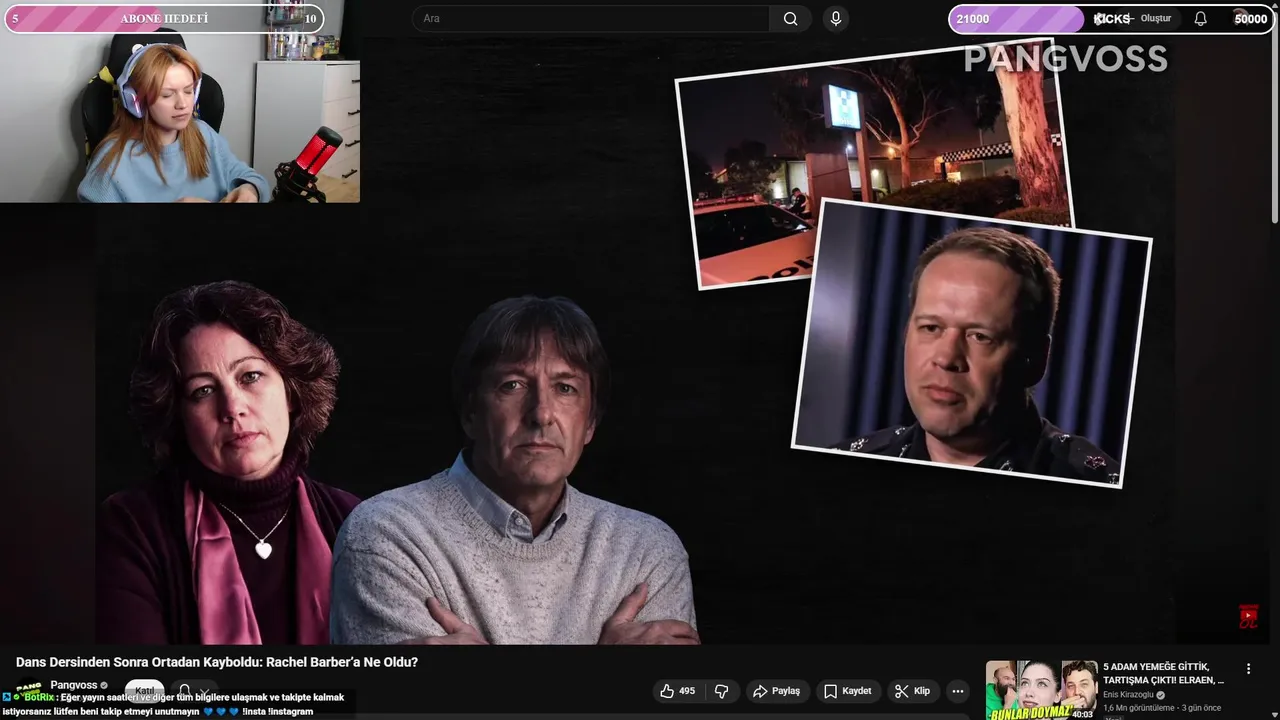Image resolution: width=1280 pixels, height=720 pixels.
Task: Create a clip with Klip button
Action: click(x=912, y=691)
